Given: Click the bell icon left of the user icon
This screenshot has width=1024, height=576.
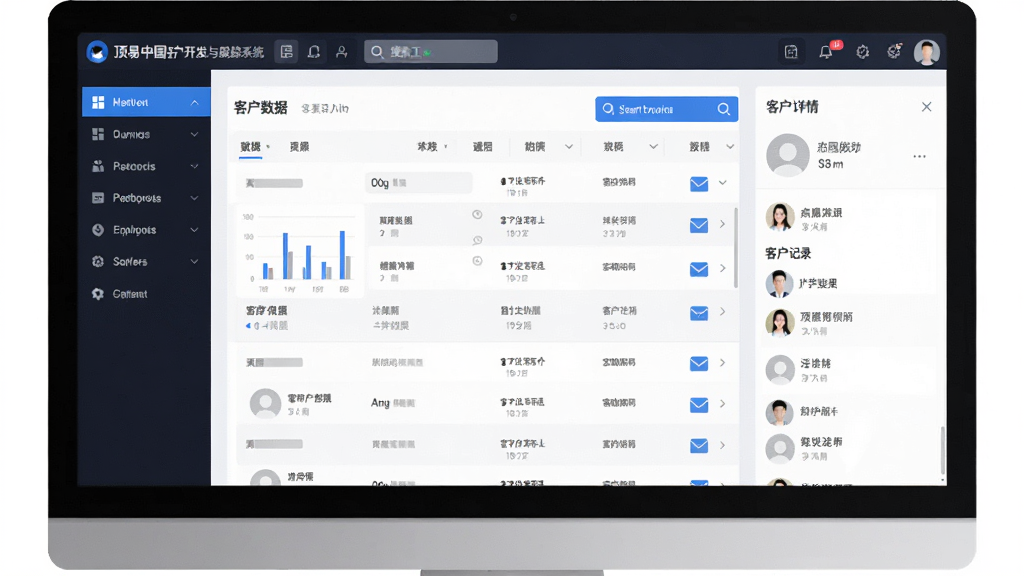Looking at the screenshot, I should pos(313,52).
